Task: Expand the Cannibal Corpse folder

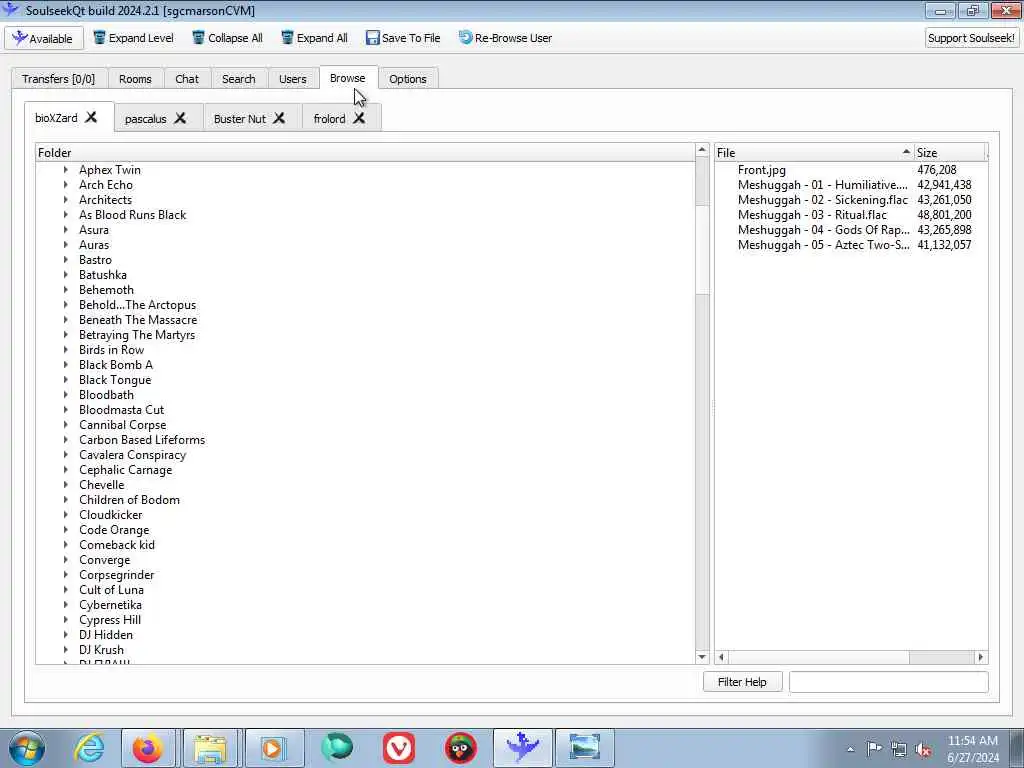Action: [x=65, y=425]
